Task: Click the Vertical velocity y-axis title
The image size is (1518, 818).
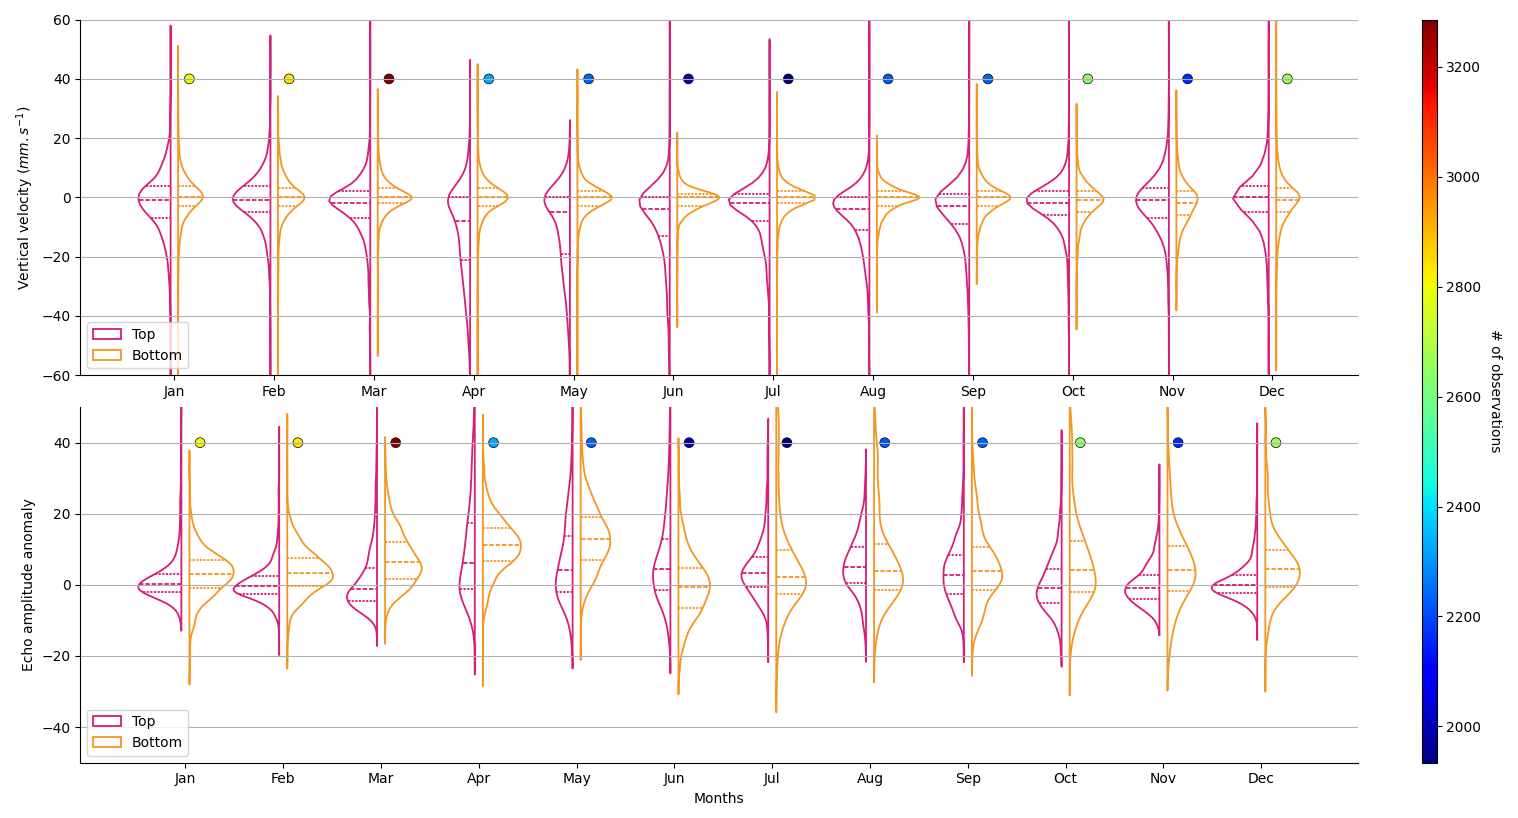Action: point(24,198)
